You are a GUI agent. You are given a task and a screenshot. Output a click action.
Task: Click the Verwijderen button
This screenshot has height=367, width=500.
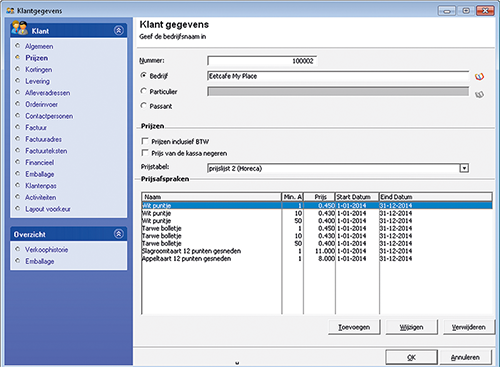(x=468, y=327)
